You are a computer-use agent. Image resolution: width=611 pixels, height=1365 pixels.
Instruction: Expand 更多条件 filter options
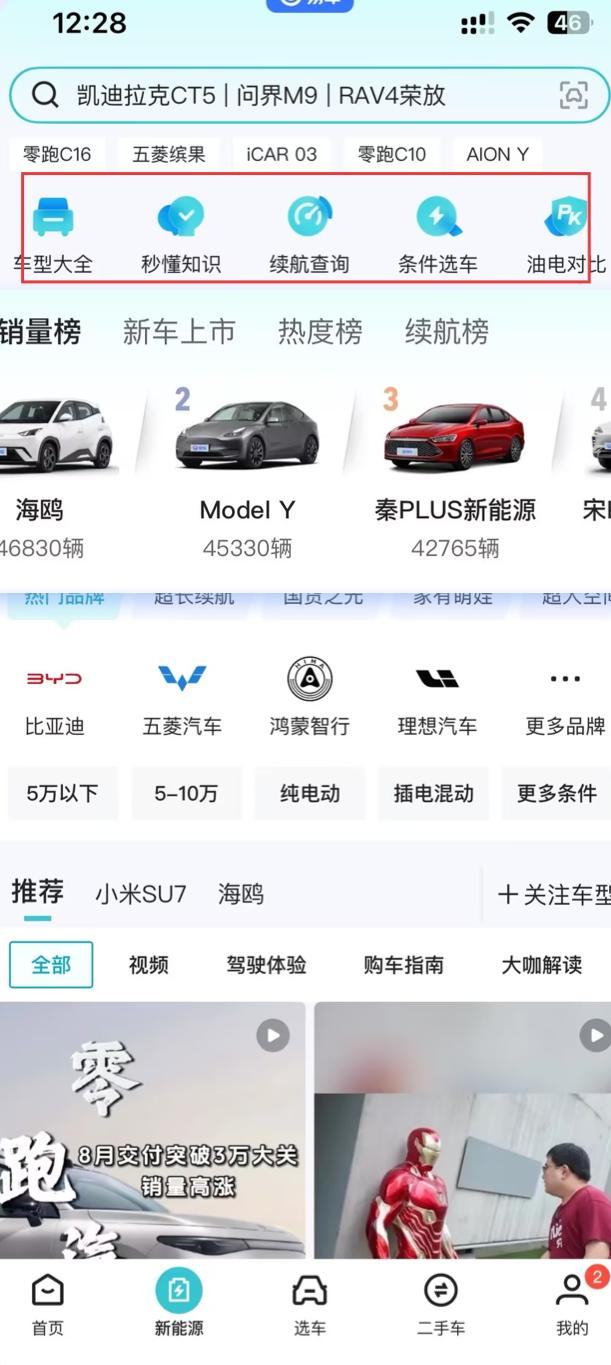[x=557, y=794]
